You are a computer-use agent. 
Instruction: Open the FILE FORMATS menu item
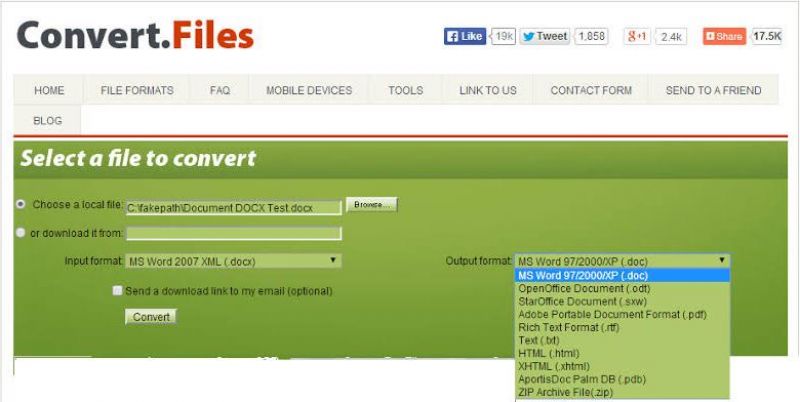click(x=137, y=90)
